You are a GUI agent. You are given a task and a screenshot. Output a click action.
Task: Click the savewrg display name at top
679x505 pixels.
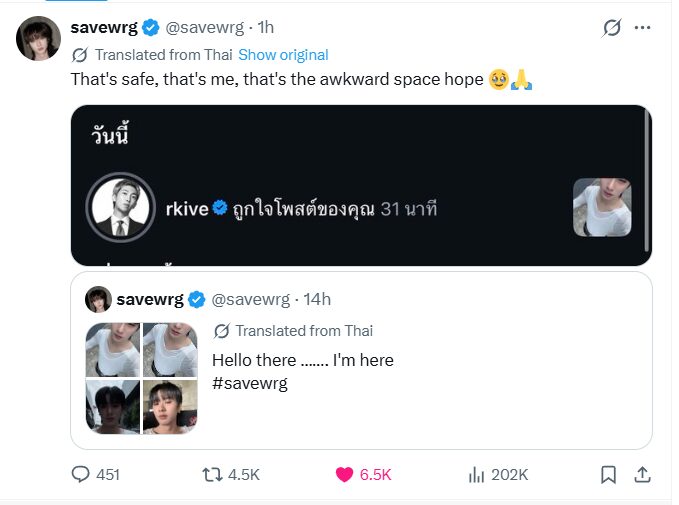coord(104,27)
